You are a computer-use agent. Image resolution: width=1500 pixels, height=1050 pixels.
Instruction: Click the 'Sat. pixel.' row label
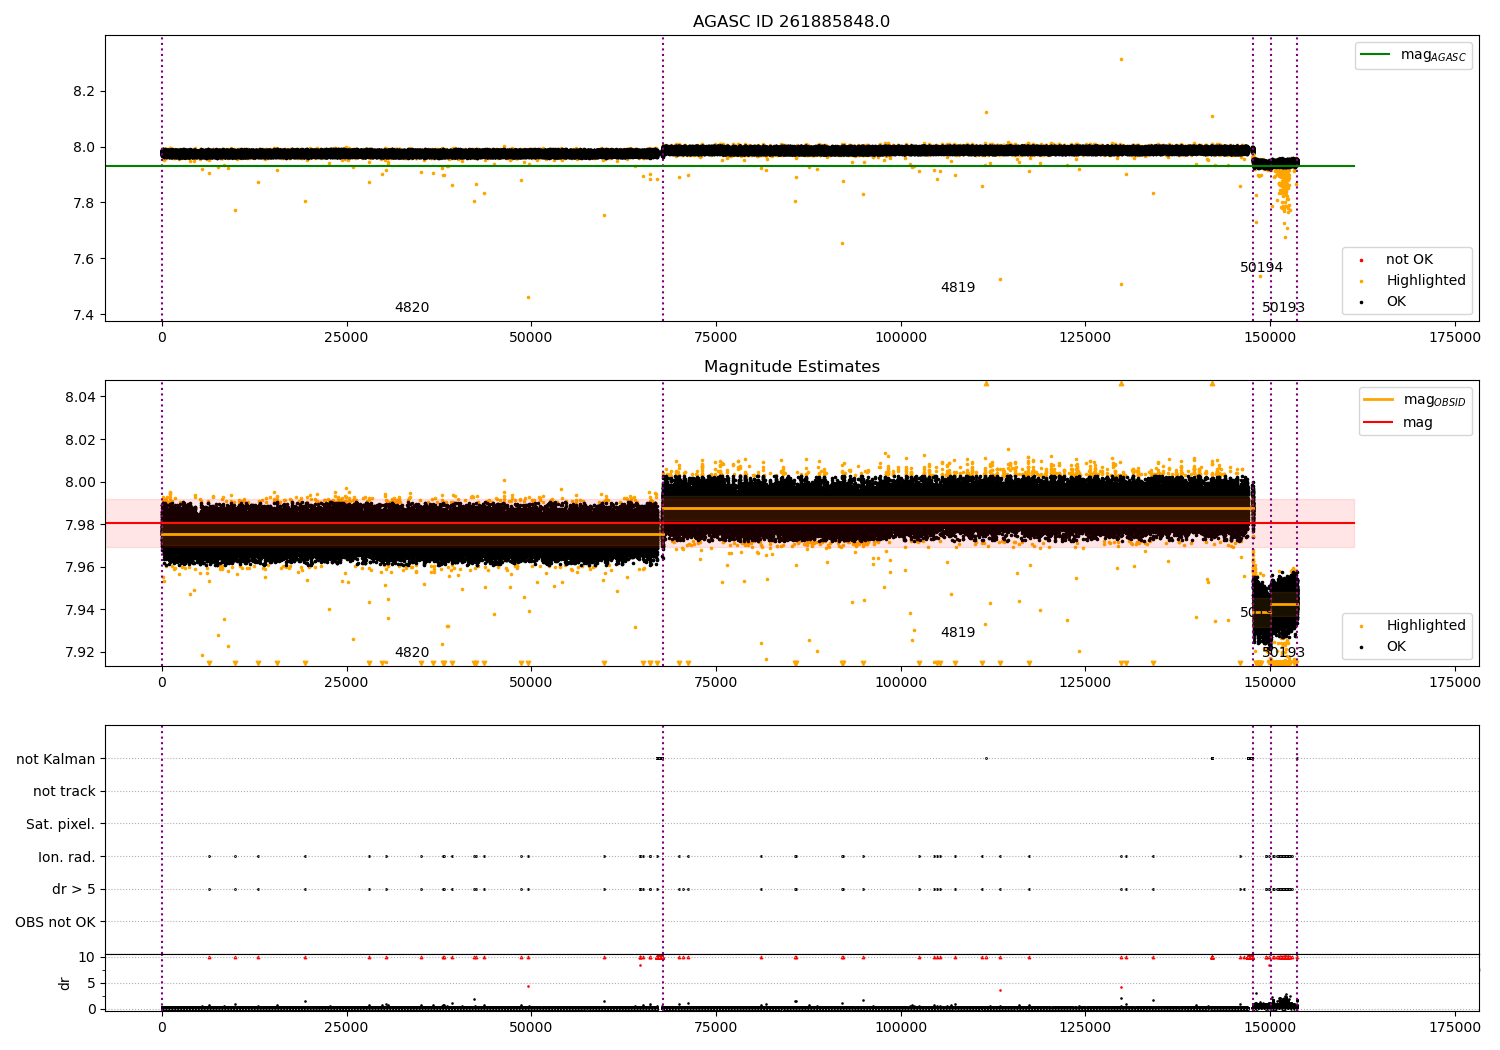point(61,824)
